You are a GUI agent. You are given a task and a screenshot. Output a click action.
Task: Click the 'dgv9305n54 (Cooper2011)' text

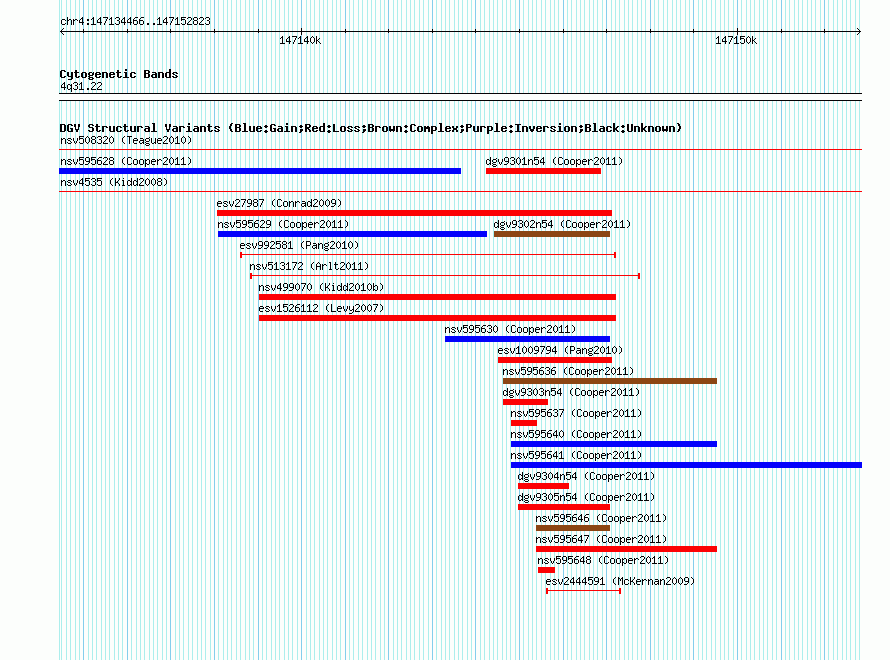[x=586, y=497]
